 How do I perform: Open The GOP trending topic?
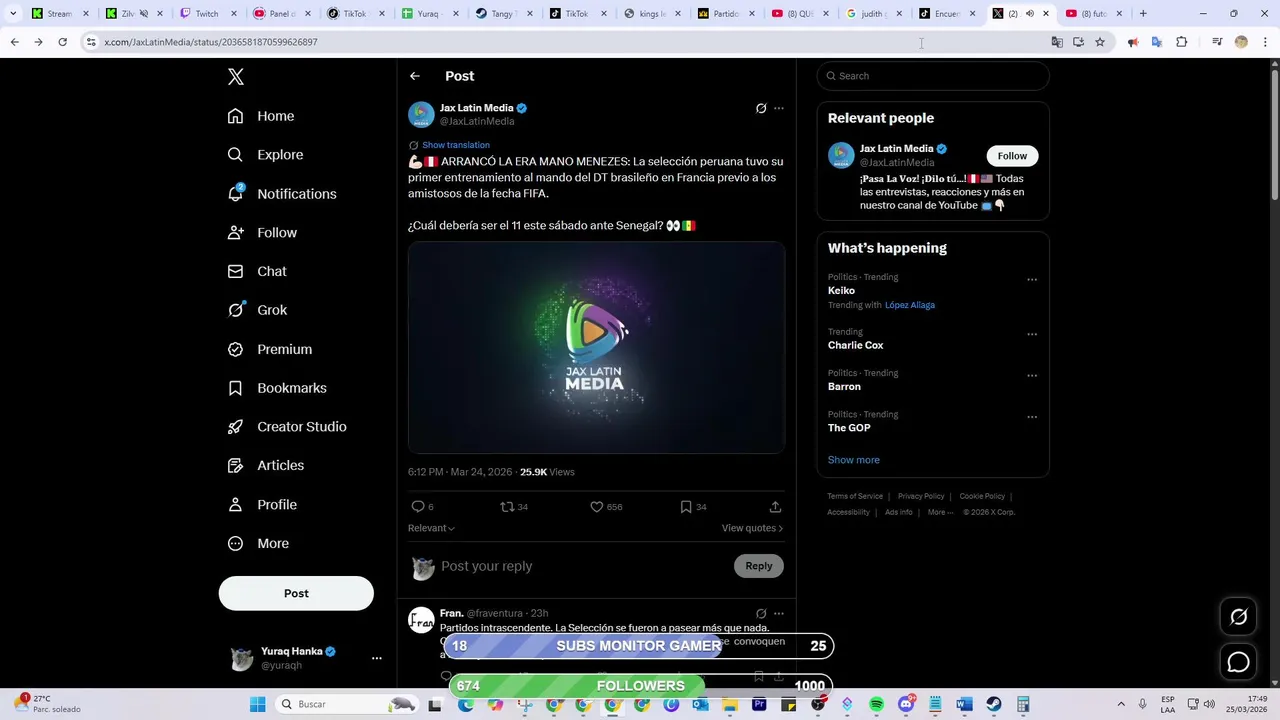[x=849, y=428]
